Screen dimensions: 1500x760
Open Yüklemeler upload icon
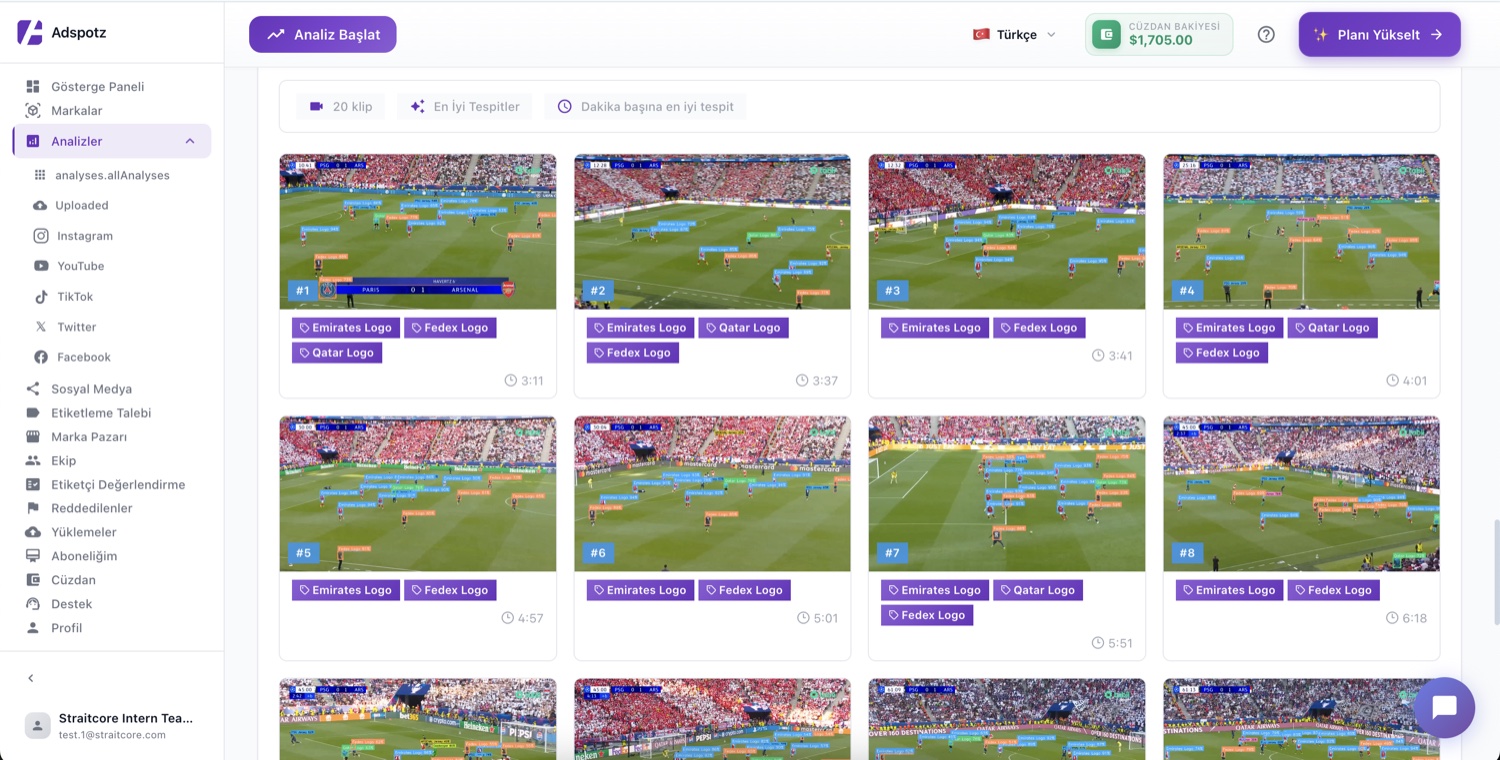[33, 532]
